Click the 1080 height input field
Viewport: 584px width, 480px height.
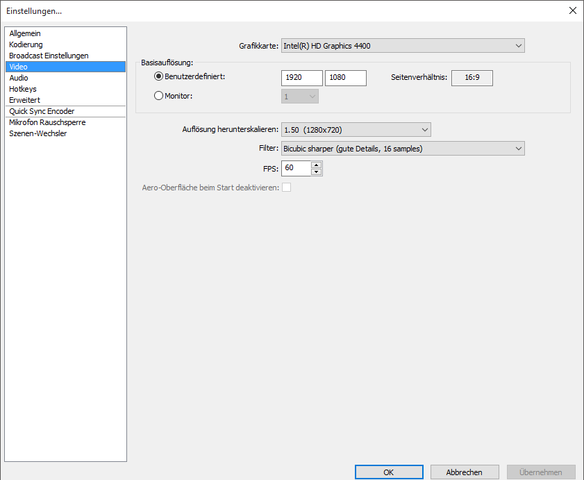(346, 77)
